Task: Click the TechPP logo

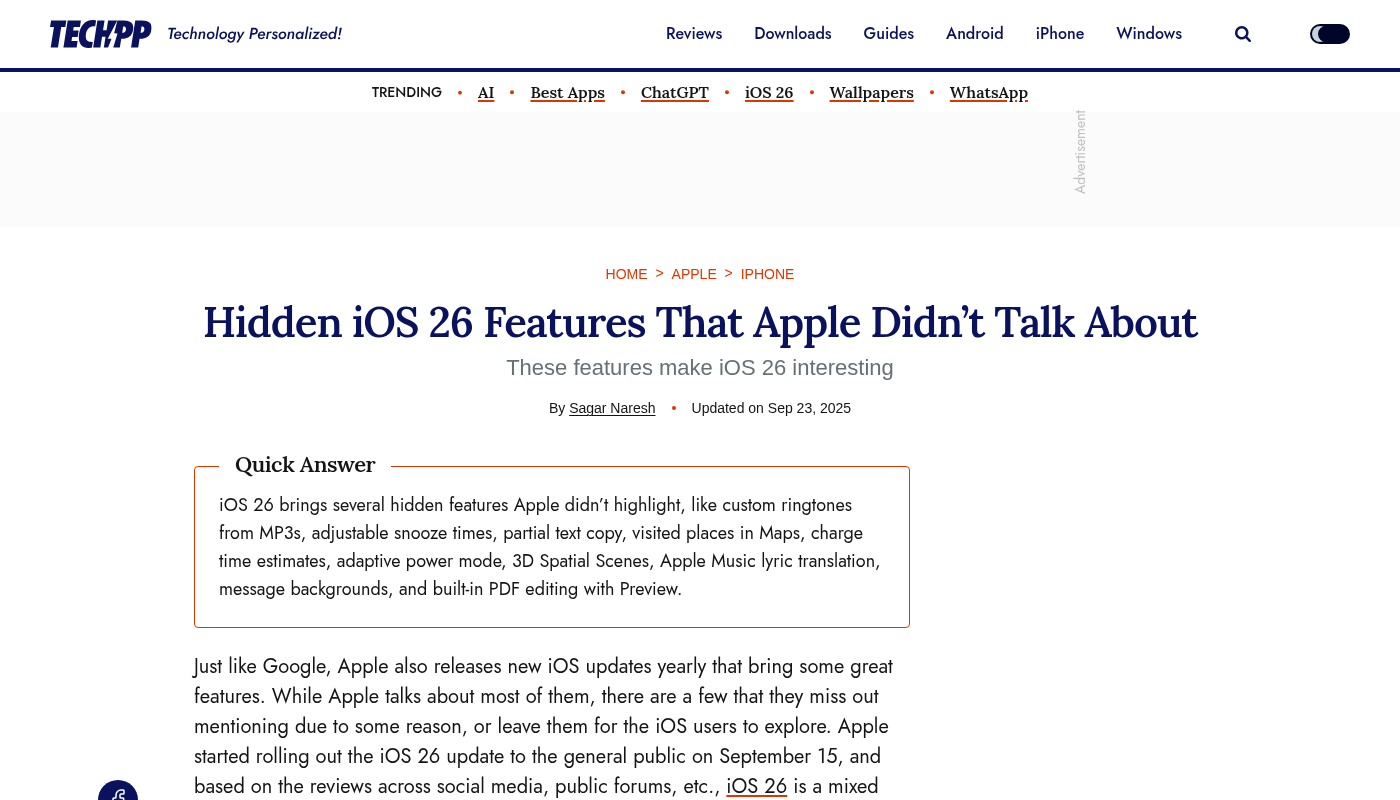Action: click(x=100, y=34)
